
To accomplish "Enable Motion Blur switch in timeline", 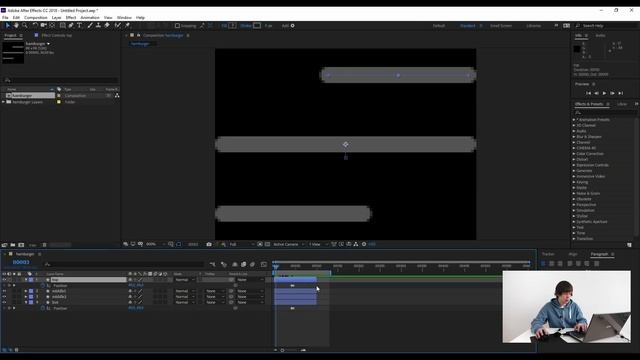I will (252, 264).
